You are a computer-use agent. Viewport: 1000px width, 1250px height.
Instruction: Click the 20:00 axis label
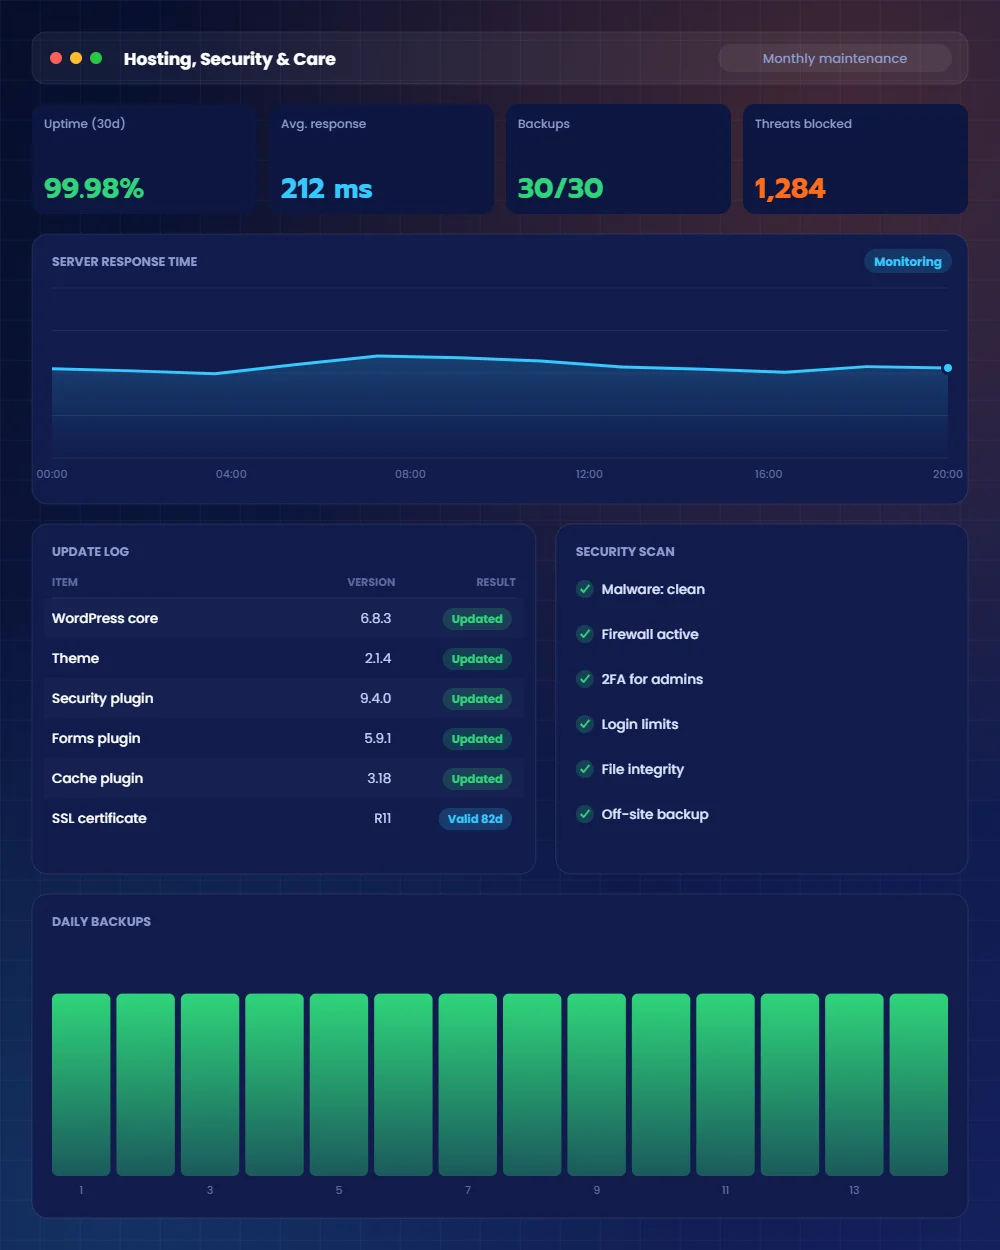947,474
